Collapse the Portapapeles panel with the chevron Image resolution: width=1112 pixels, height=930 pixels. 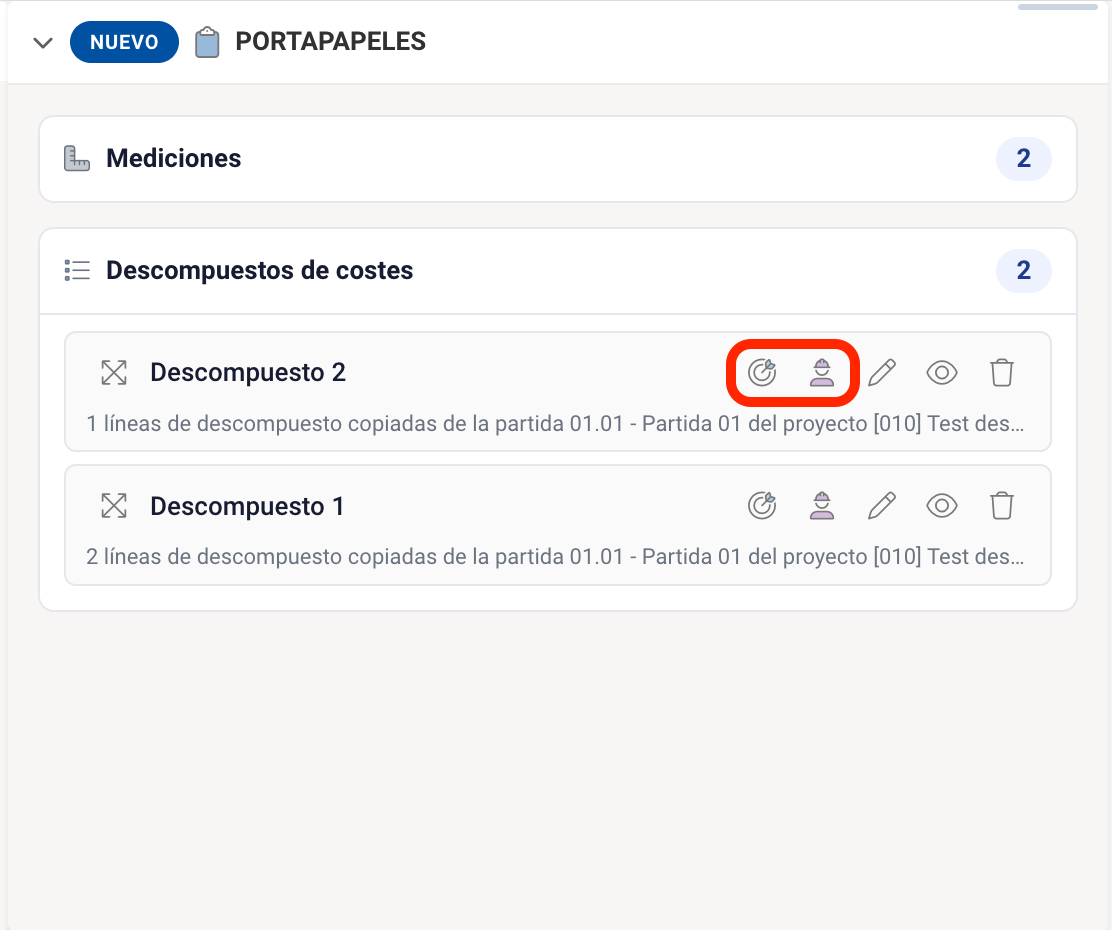point(42,43)
